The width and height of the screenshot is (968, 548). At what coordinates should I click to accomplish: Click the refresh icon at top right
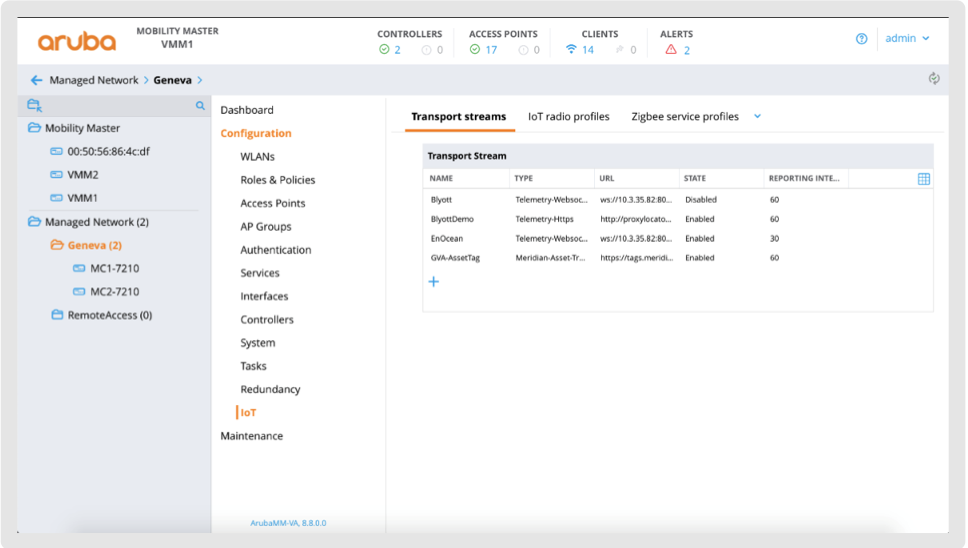pyautogui.click(x=934, y=79)
